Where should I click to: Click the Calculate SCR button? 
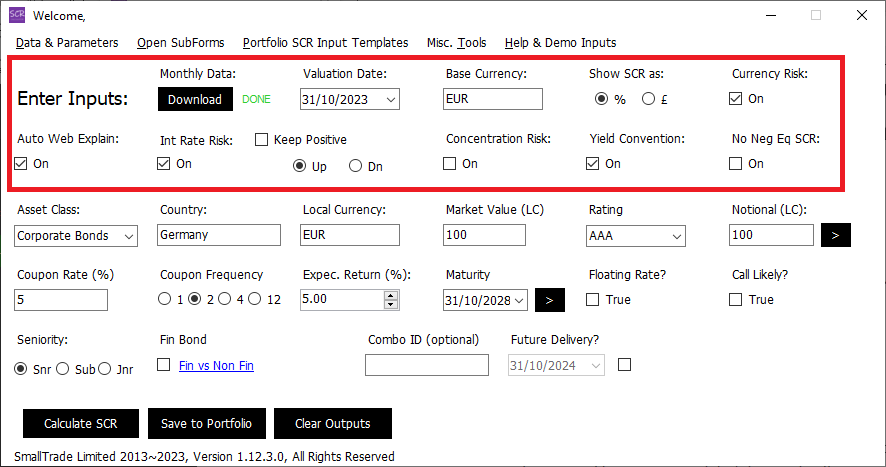(x=80, y=424)
